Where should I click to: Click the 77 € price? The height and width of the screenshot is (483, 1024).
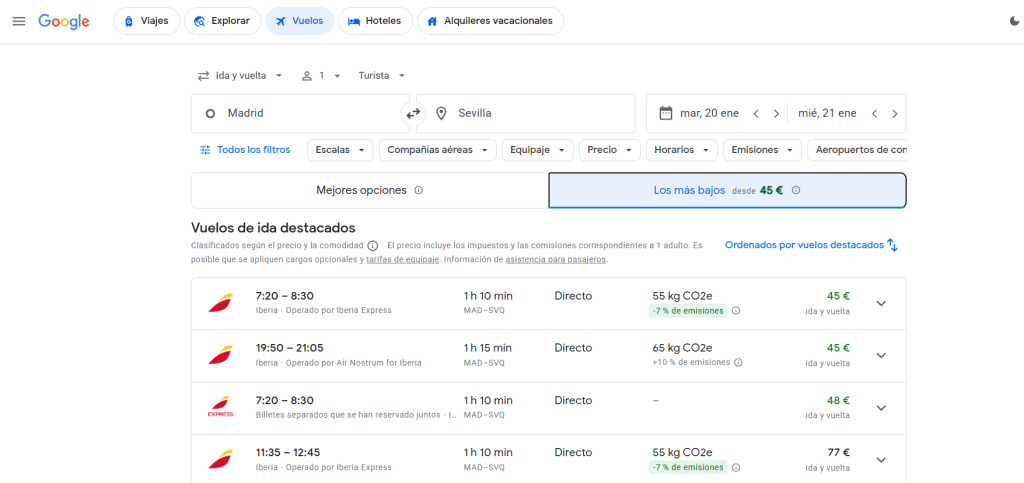[x=839, y=452]
